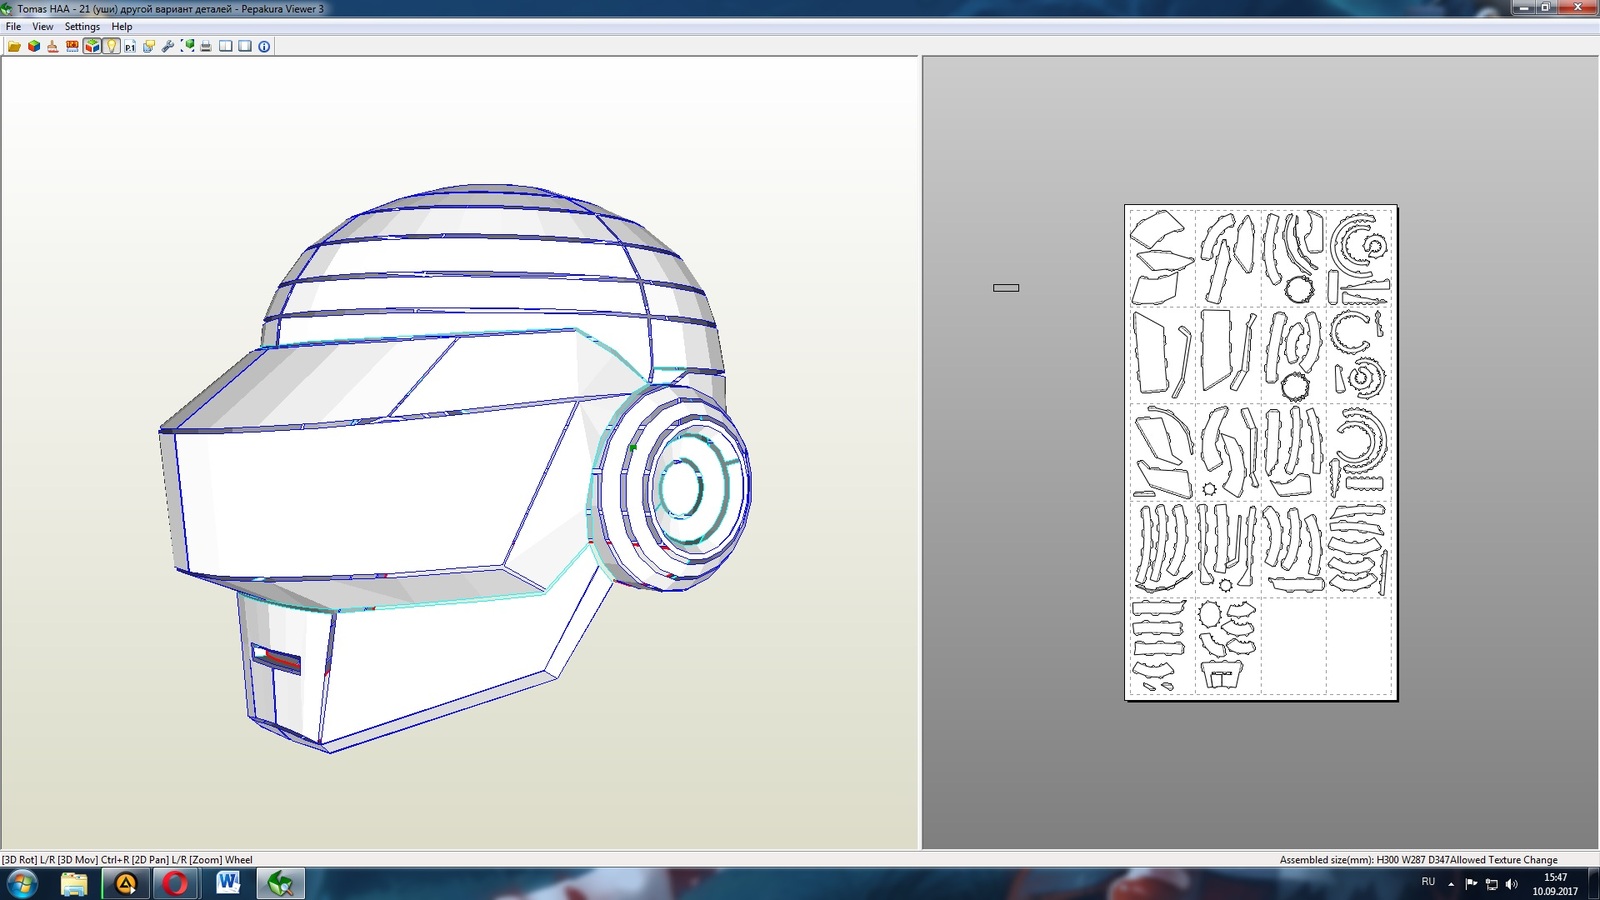Screen dimensions: 1600x900
Task: Click the brush icon in the toolbar
Action: point(52,46)
